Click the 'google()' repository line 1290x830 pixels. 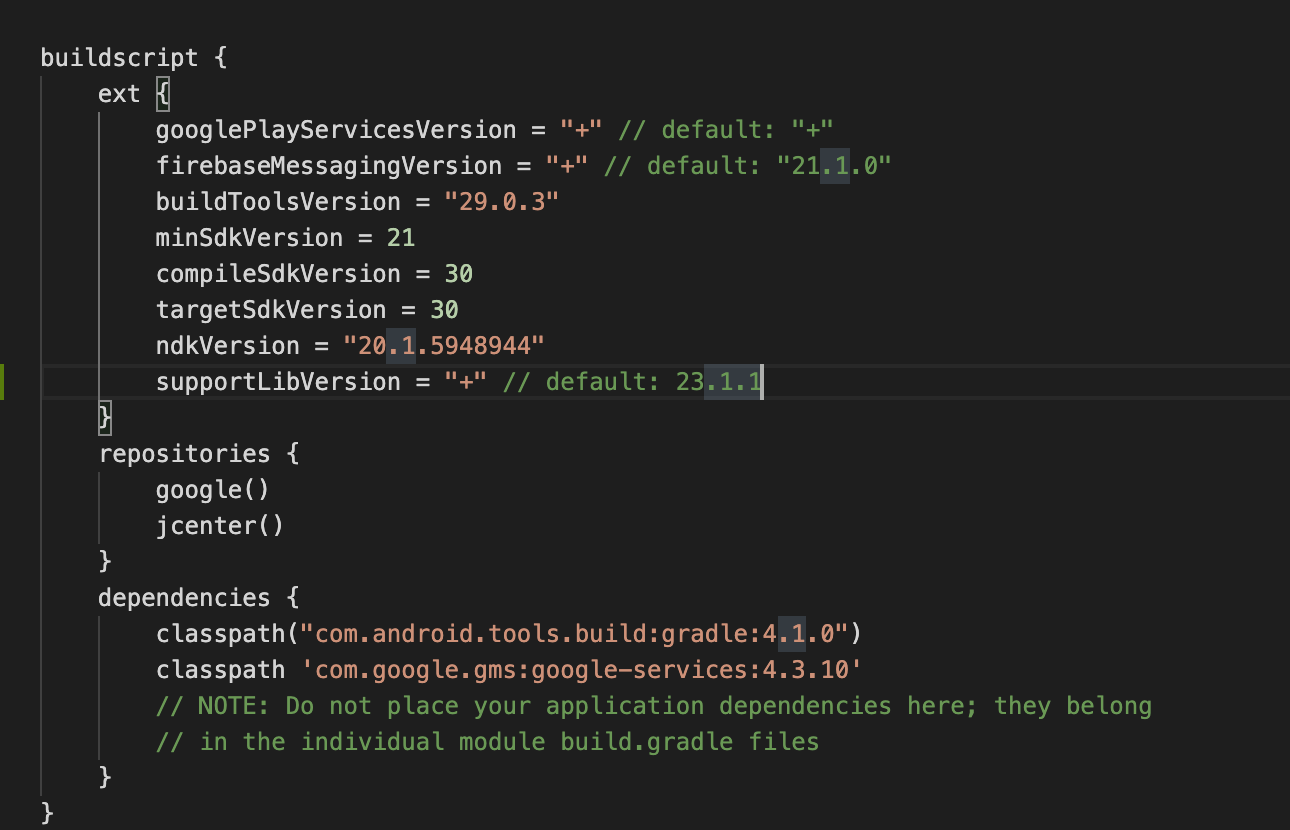click(x=213, y=489)
